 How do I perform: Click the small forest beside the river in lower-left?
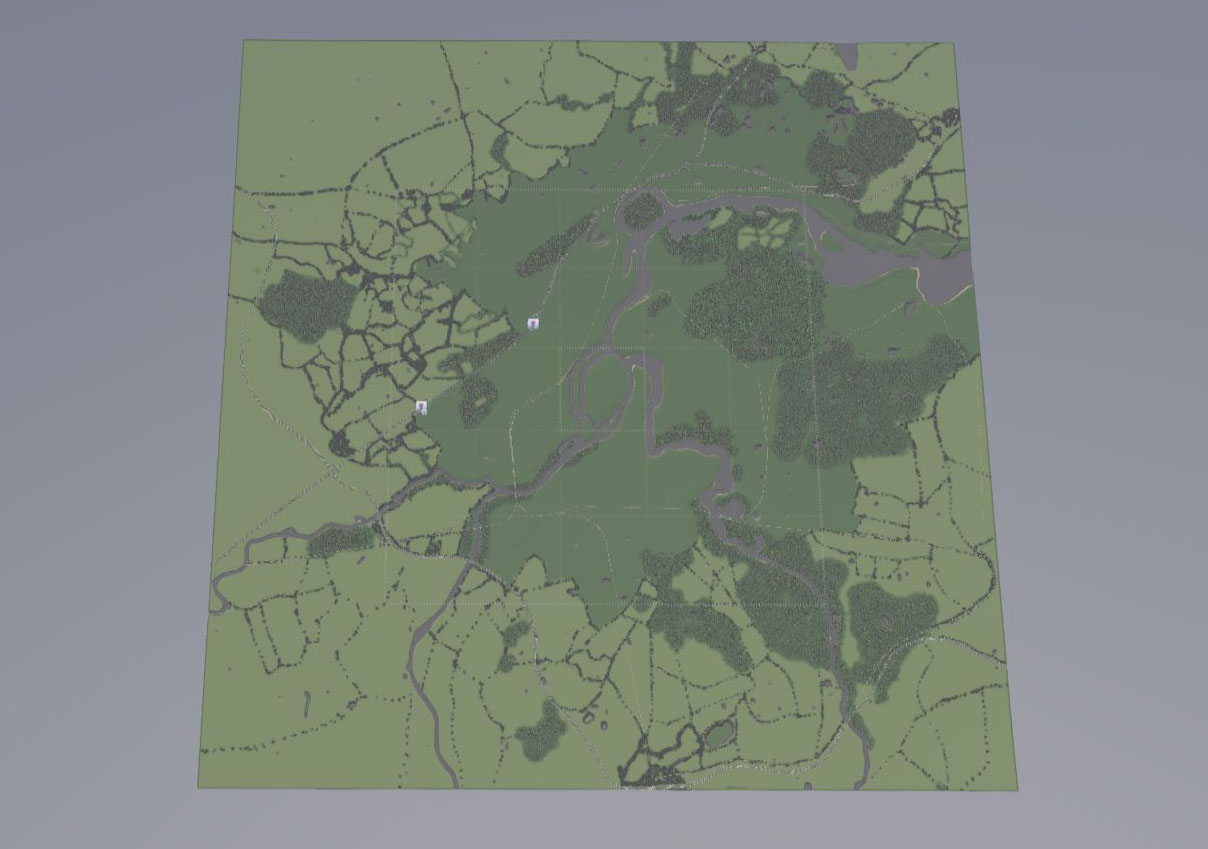(x=340, y=540)
